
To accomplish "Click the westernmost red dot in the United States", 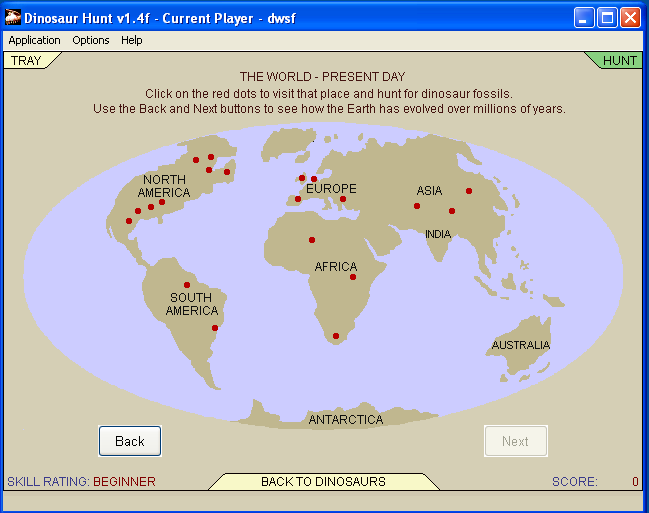I will click(x=129, y=221).
